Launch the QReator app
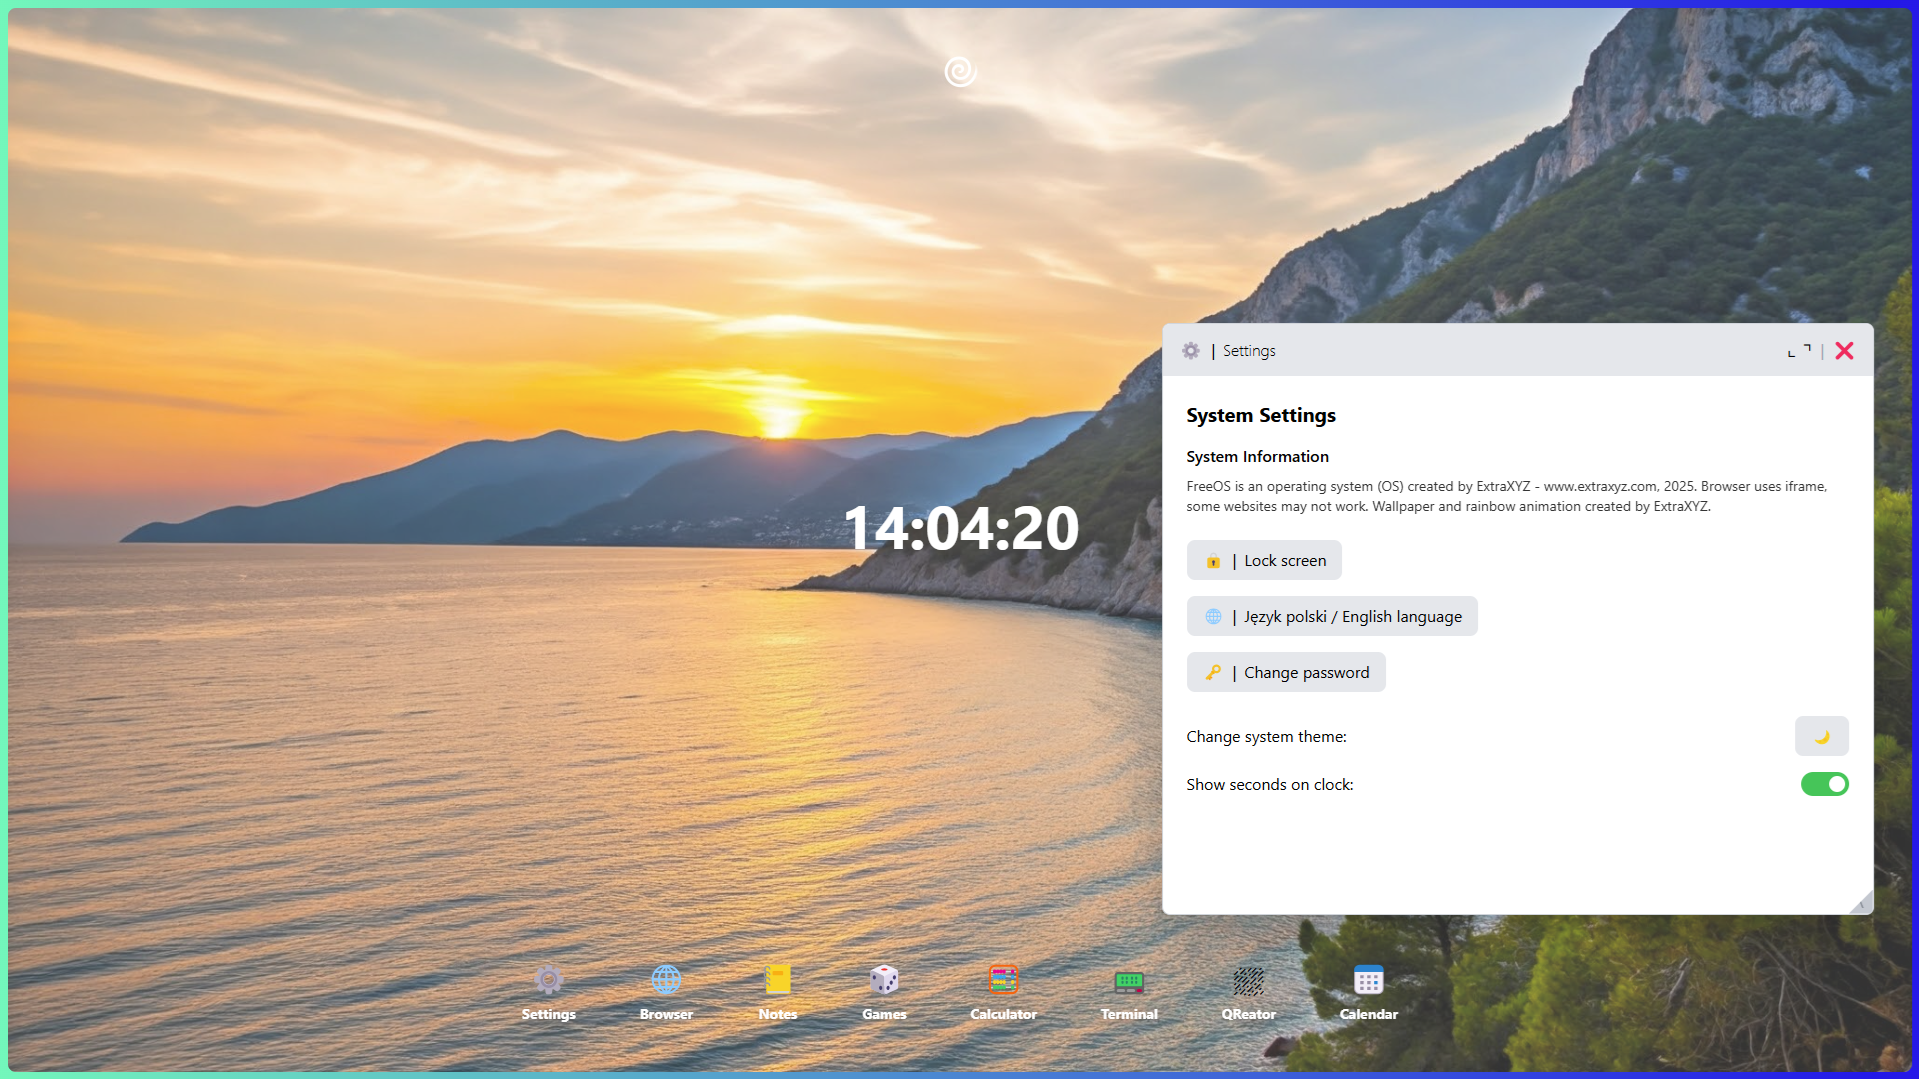1919x1079 pixels. pyautogui.click(x=1247, y=979)
